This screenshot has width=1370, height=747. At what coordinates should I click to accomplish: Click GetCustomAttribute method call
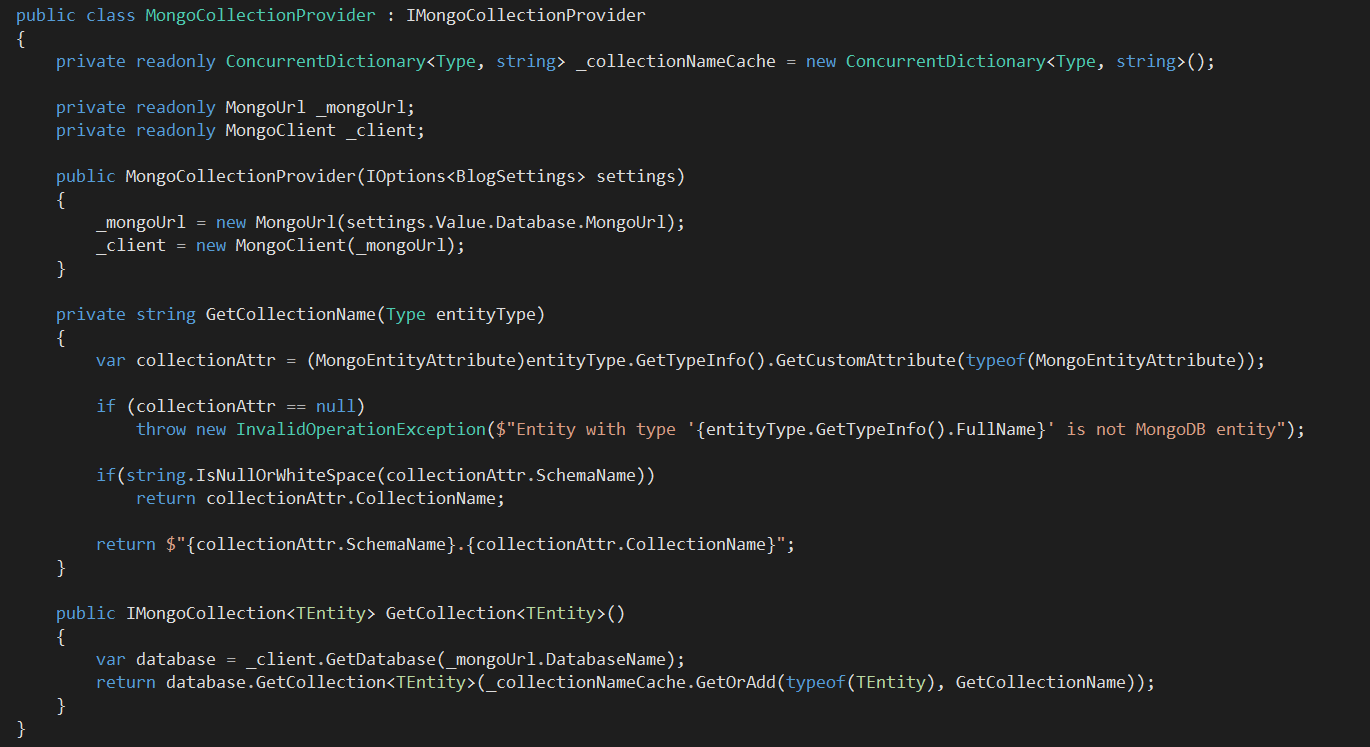click(x=866, y=360)
